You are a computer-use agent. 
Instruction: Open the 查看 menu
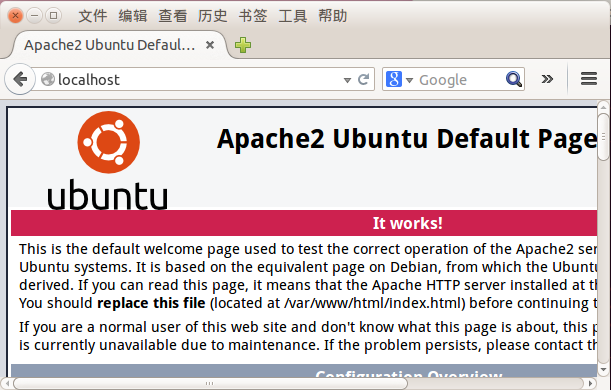(x=173, y=16)
